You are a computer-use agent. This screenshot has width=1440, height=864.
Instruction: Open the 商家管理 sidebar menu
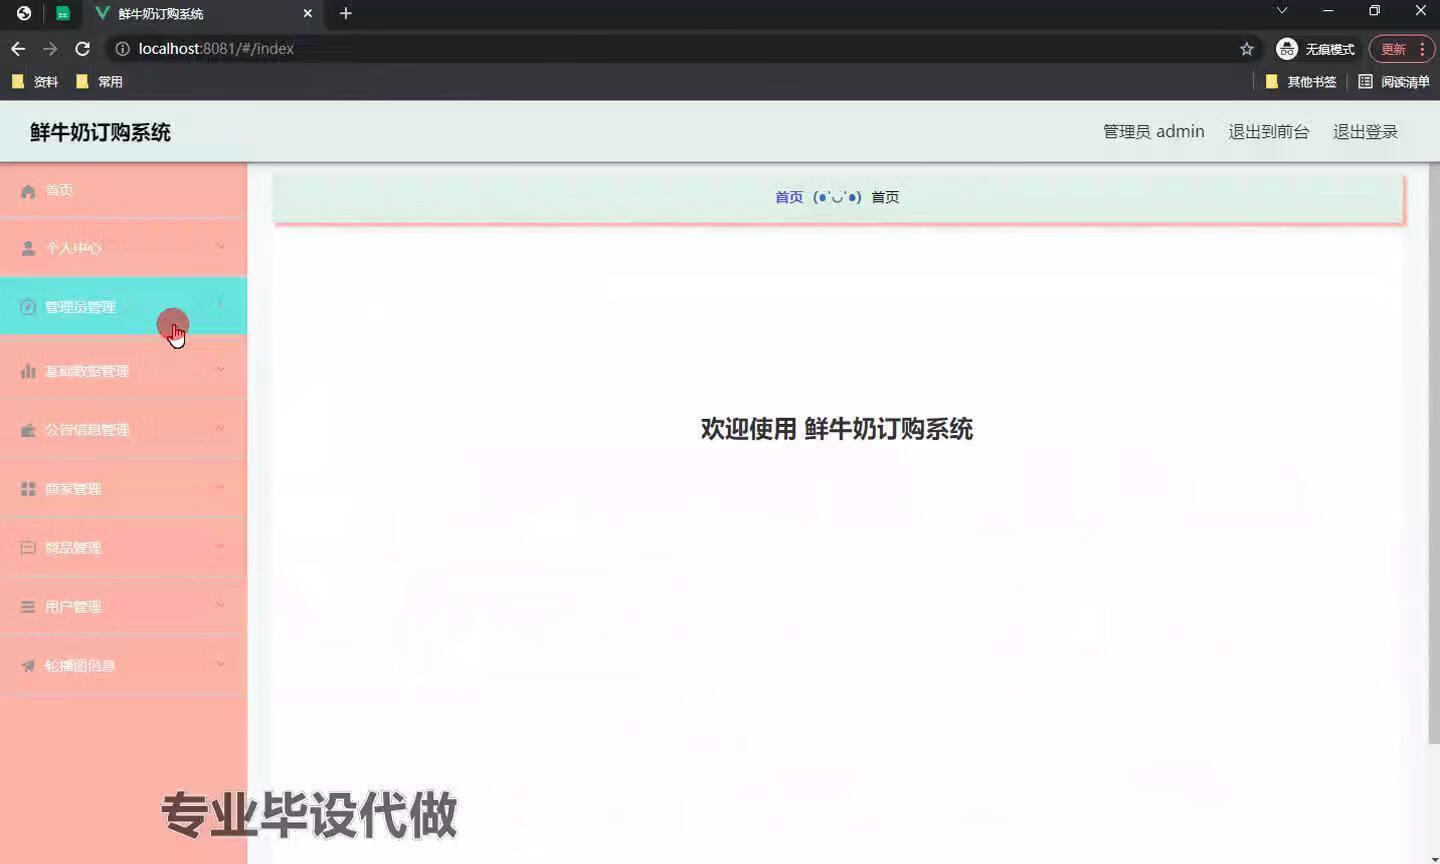point(123,489)
